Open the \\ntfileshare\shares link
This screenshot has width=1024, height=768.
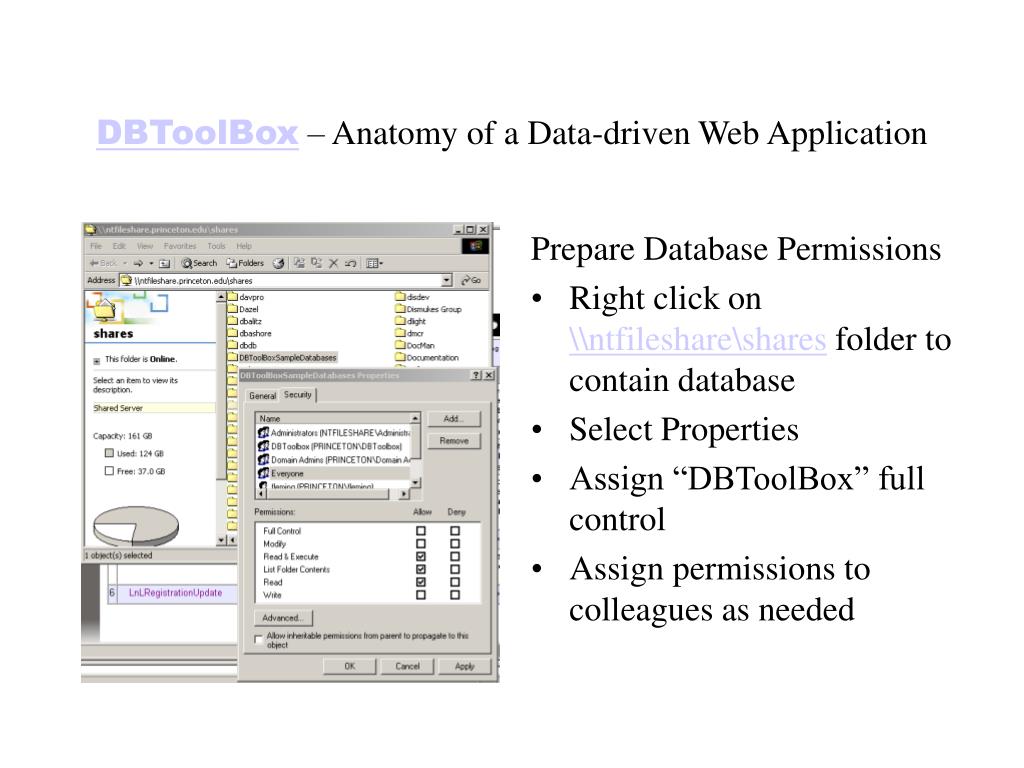(x=697, y=340)
